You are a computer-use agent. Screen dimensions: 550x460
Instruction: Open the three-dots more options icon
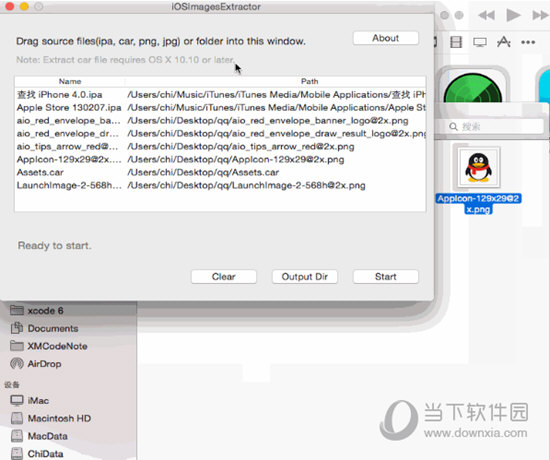[x=528, y=42]
